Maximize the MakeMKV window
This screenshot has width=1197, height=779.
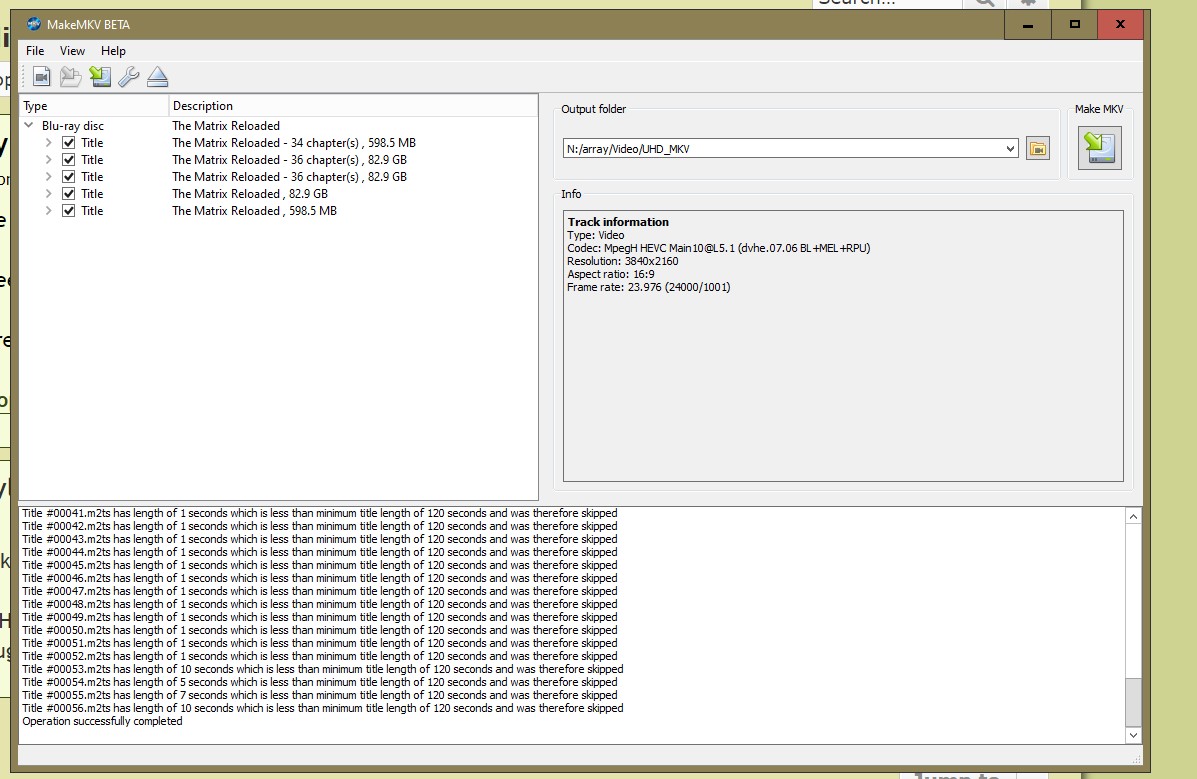(x=1074, y=24)
